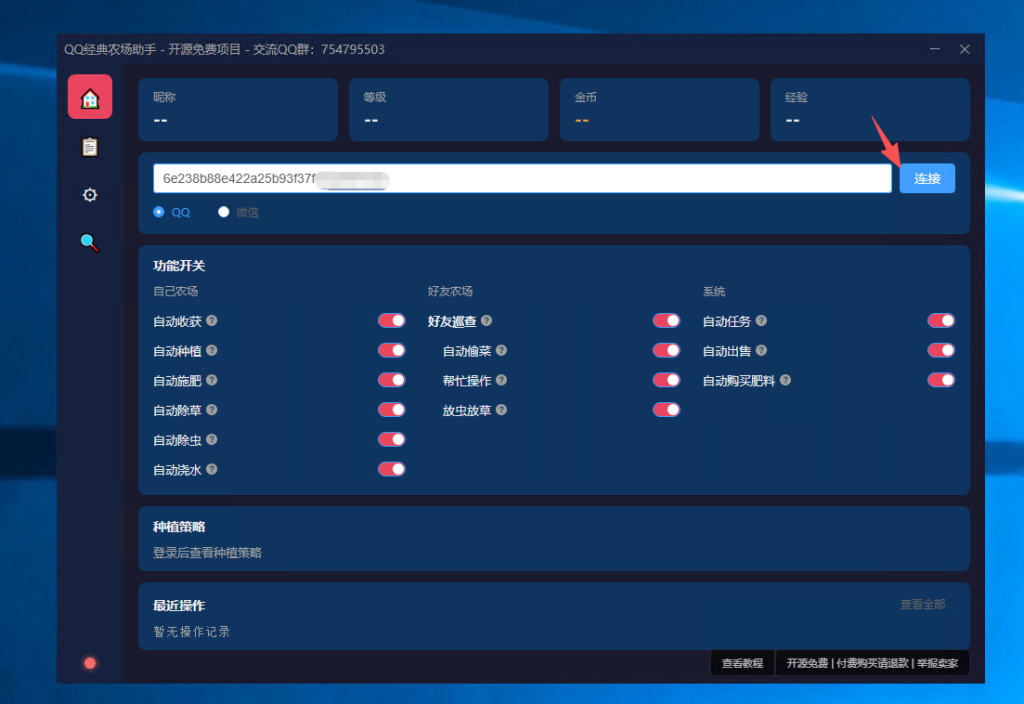This screenshot has height=704, width=1024.
Task: Open the clipboard log page from sidebar
Action: tap(90, 146)
